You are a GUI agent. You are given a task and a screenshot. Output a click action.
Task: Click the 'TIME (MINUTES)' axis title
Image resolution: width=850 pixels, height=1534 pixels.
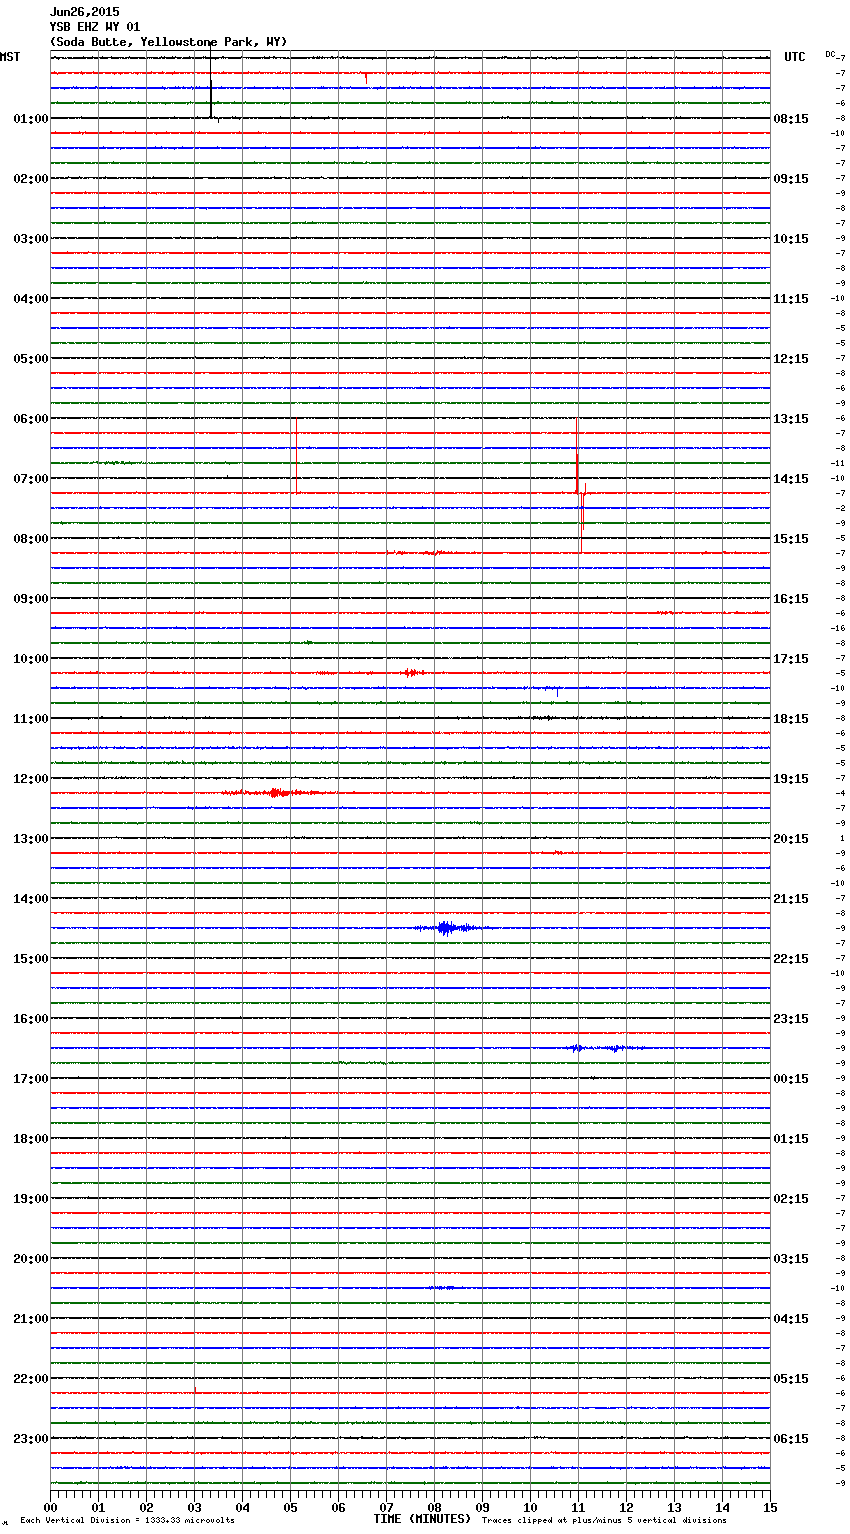point(422,1519)
